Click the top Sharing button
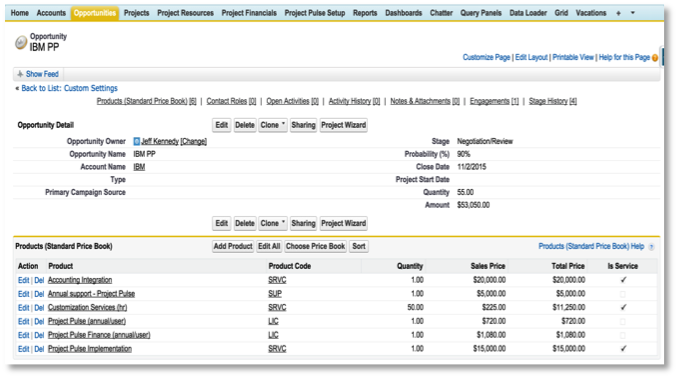The height and width of the screenshot is (378, 678). tap(303, 125)
